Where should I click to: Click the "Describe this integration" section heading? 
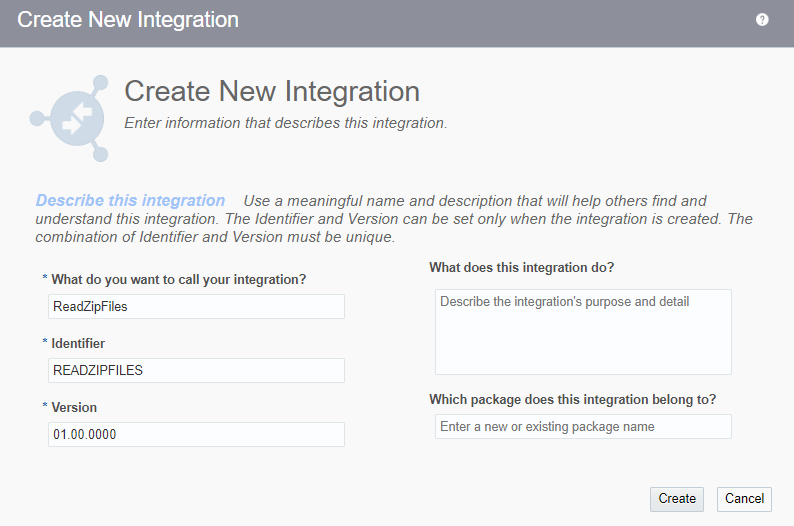tap(130, 201)
